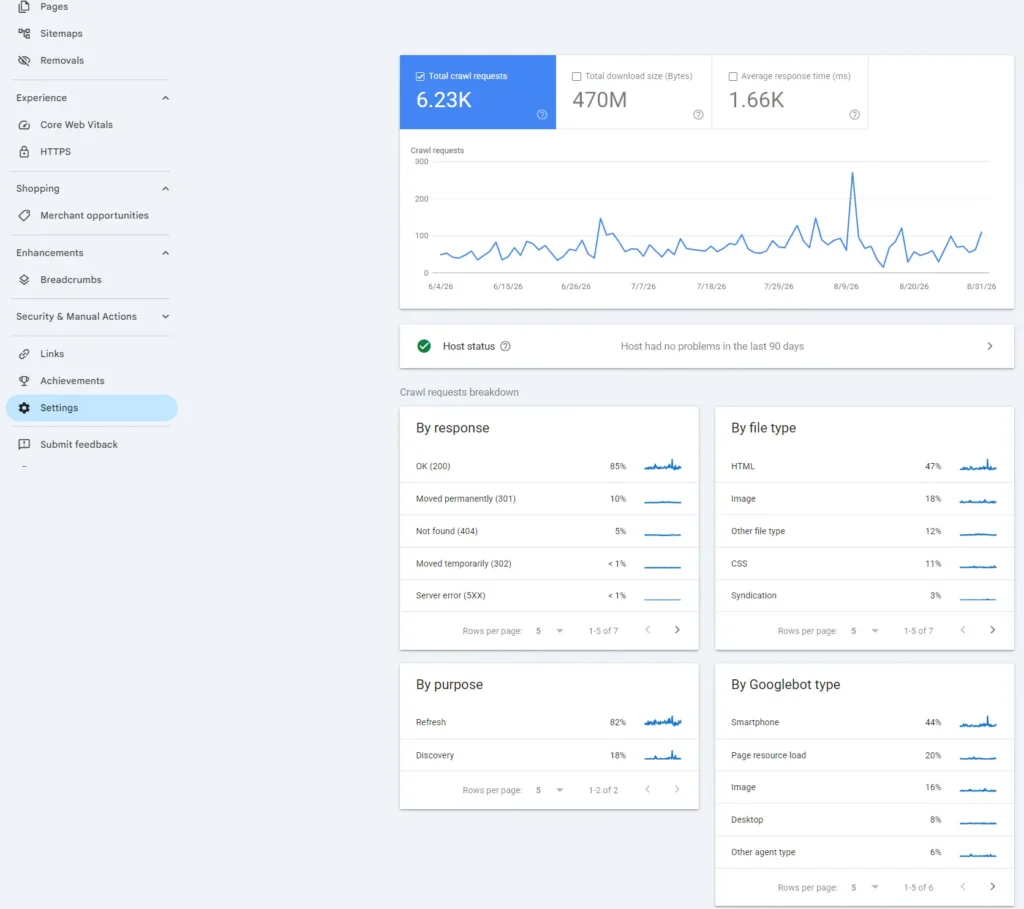Collapse the Experience section
The height and width of the screenshot is (909, 1024).
[x=165, y=98]
